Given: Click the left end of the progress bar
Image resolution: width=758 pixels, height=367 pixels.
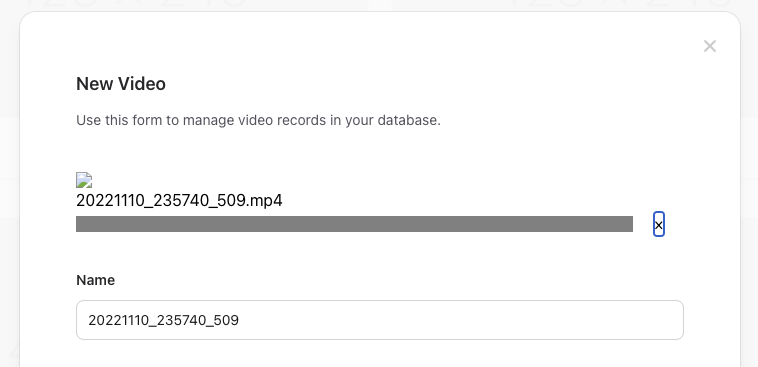Looking at the screenshot, I should coord(81,224).
